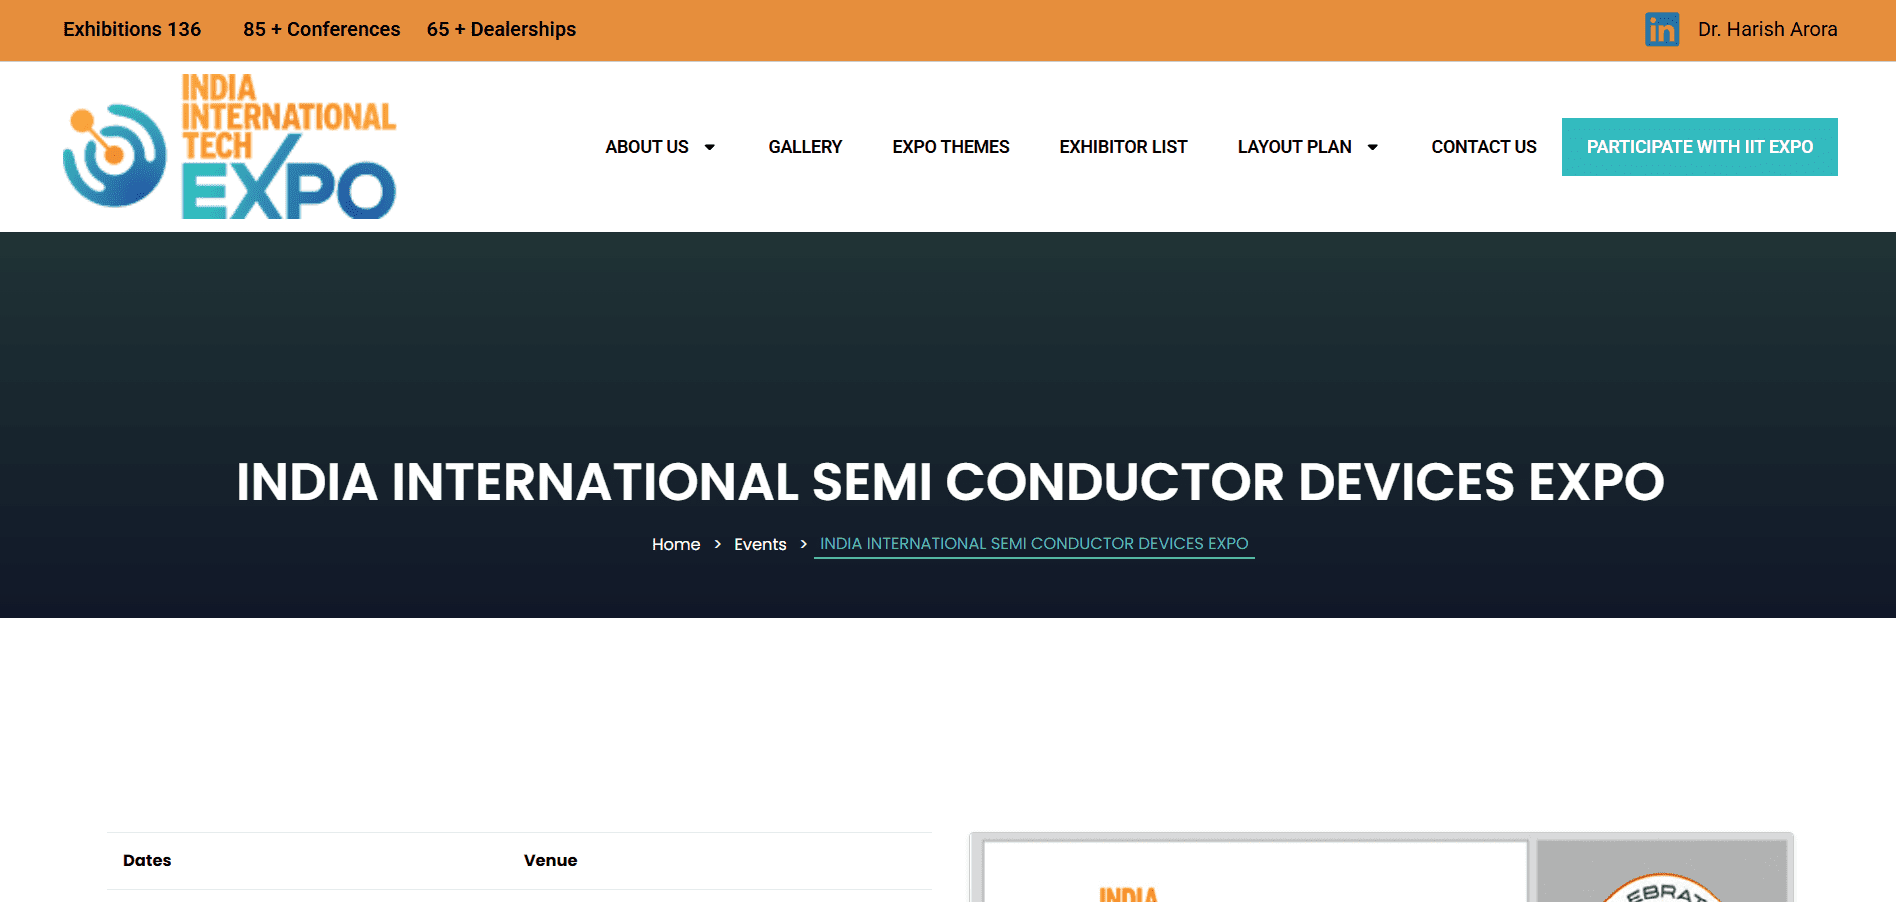Go to the Gallery page
Image resolution: width=1896 pixels, height=902 pixels.
click(x=805, y=147)
